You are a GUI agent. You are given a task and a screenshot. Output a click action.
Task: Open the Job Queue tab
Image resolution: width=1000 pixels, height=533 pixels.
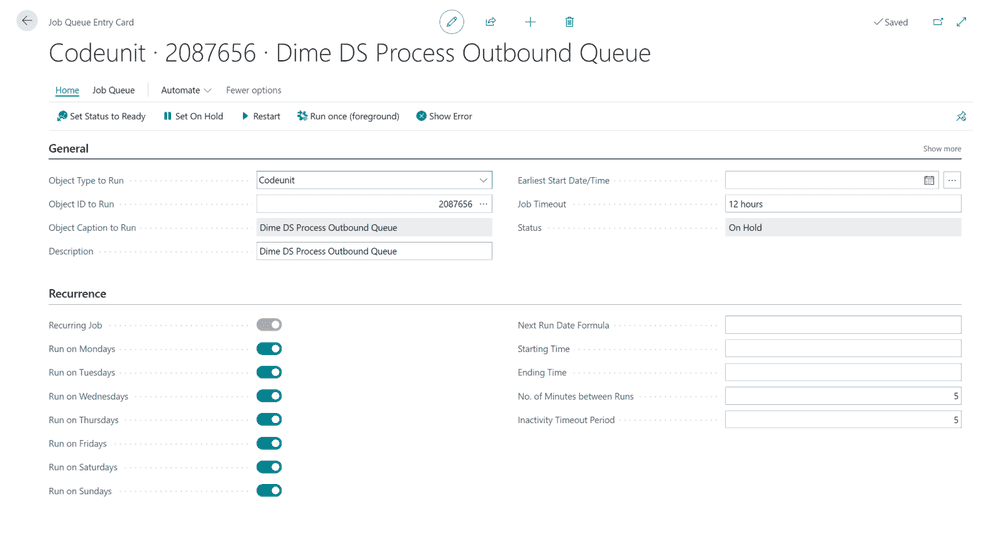114,90
